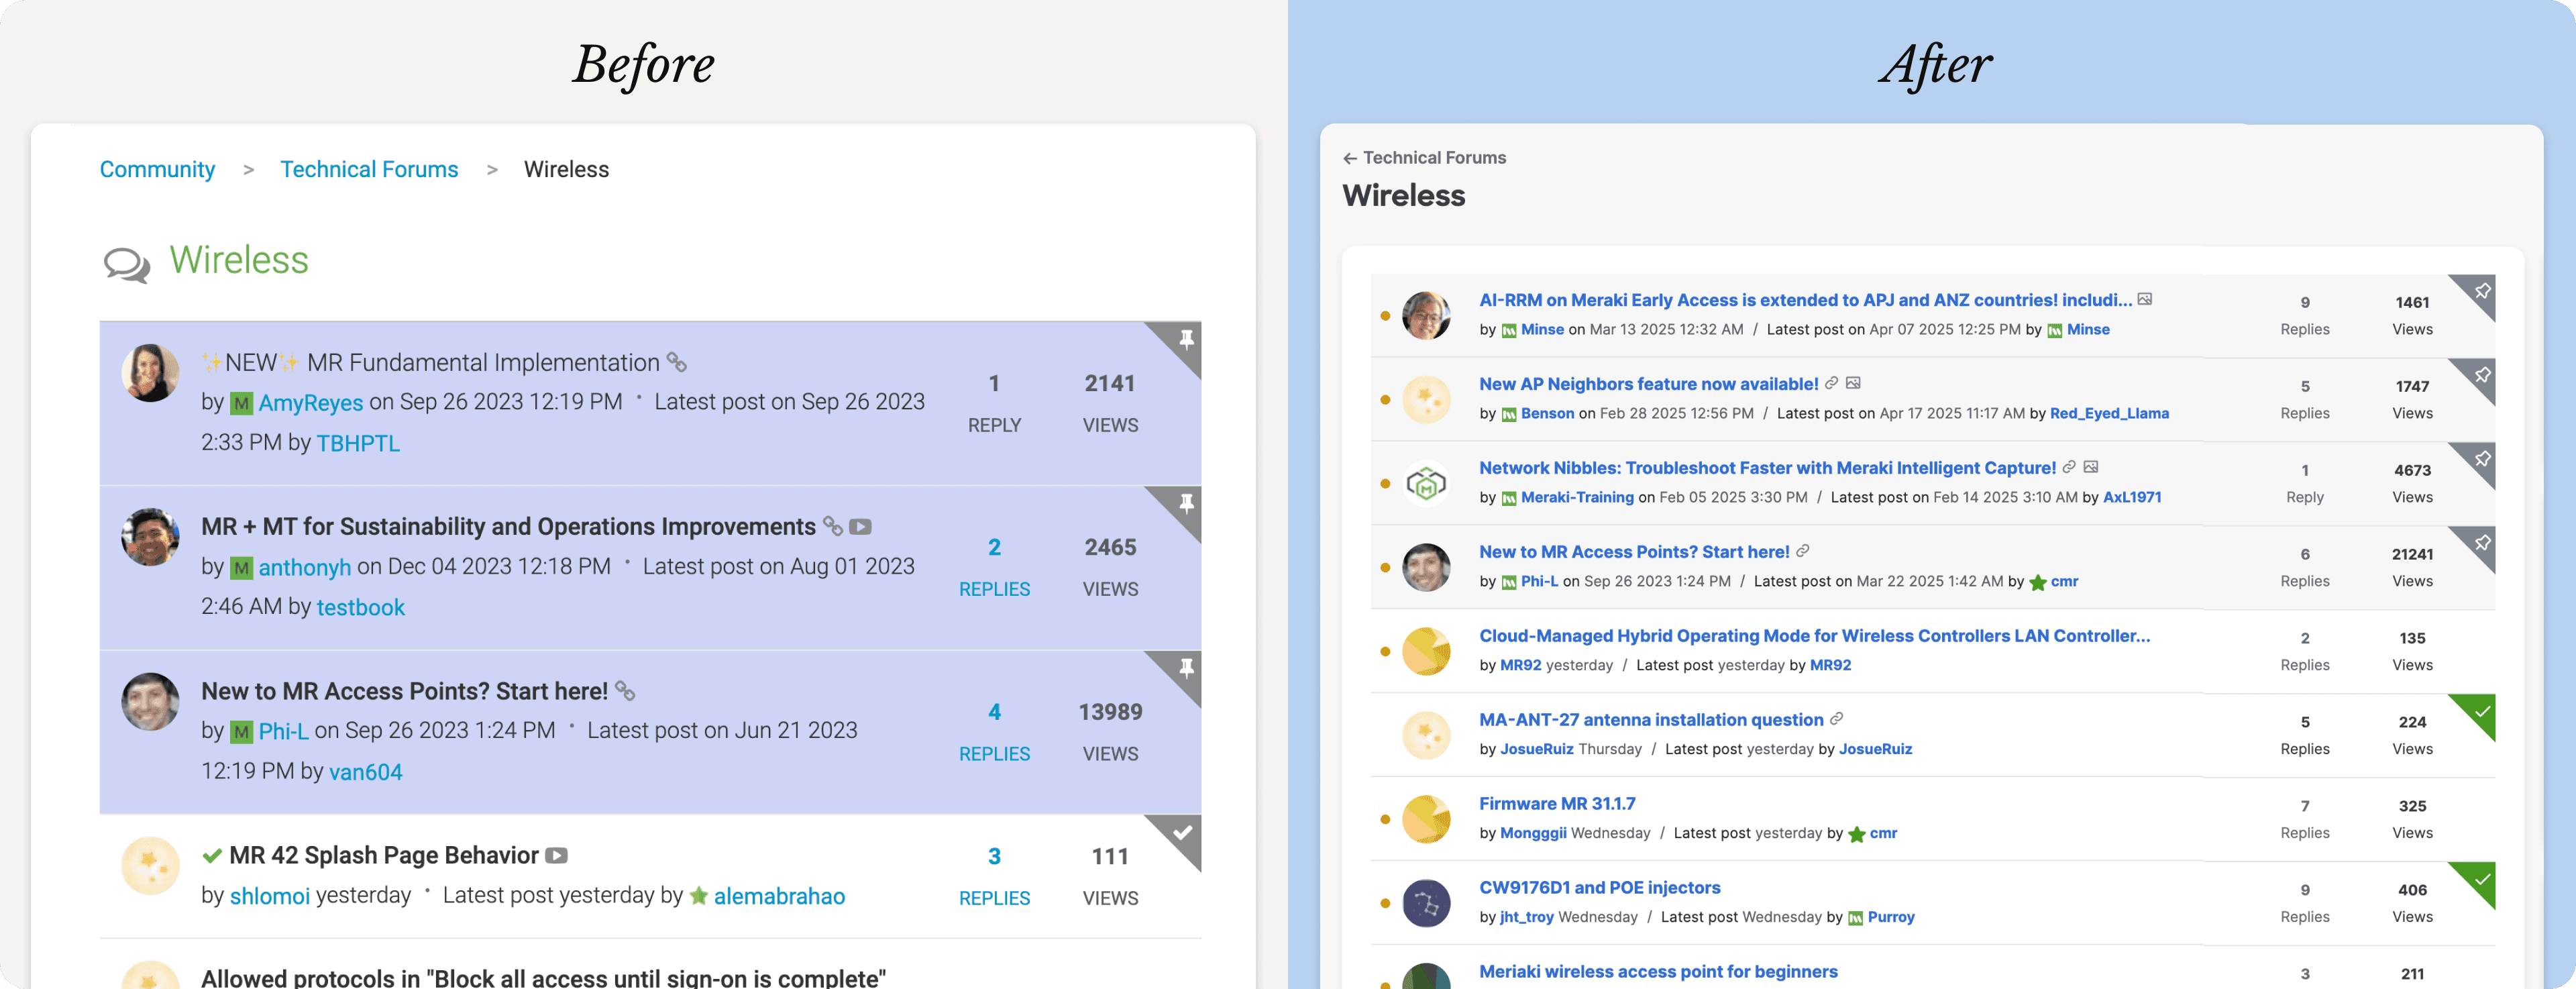The width and height of the screenshot is (2576, 989).
Task: Open the Firmware MR 31.1.7 thread
Action: coord(1557,803)
